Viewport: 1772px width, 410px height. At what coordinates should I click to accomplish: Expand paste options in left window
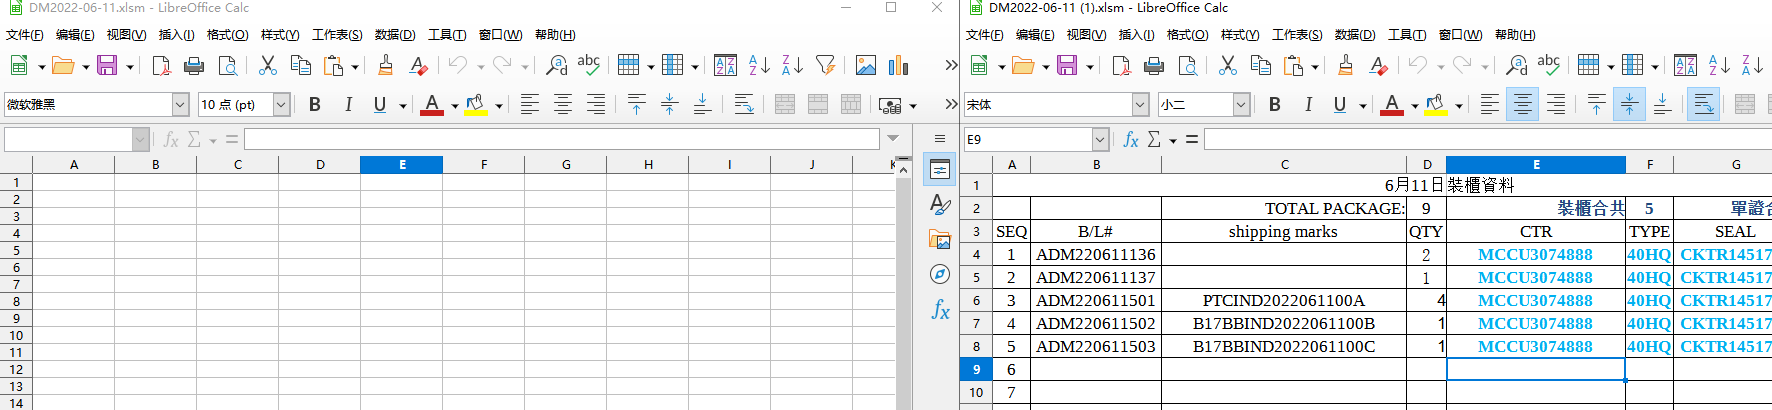click(x=354, y=67)
